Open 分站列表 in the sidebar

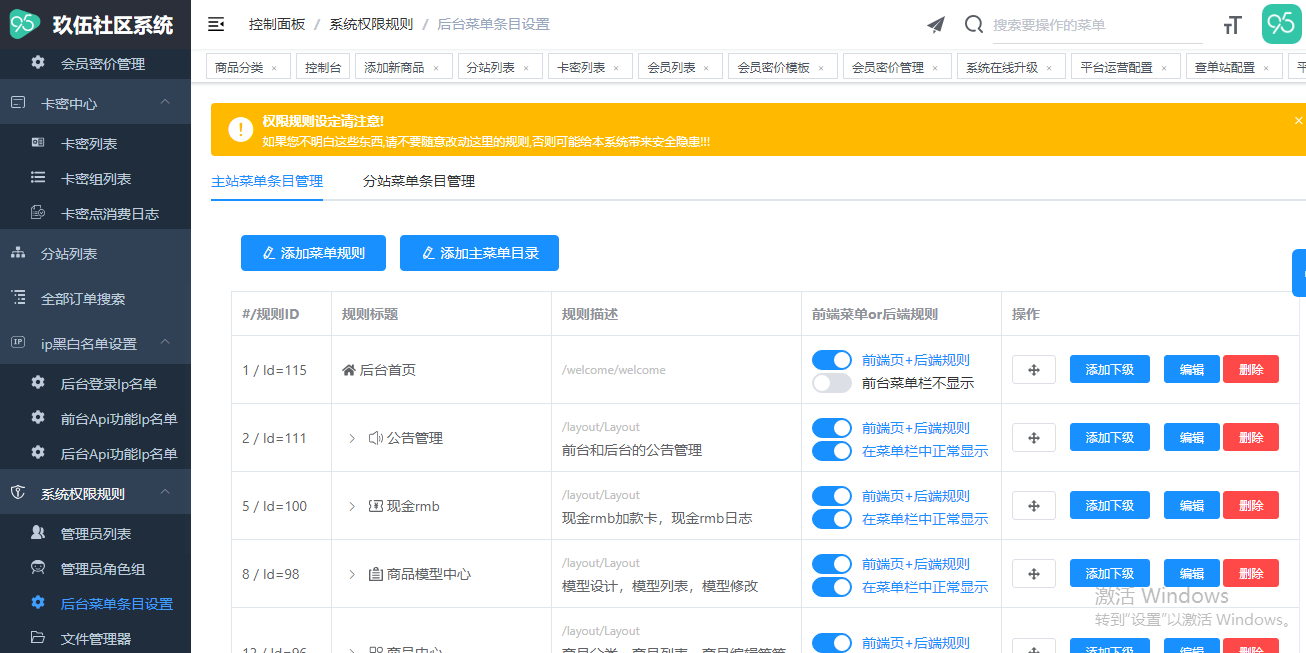click(95, 253)
